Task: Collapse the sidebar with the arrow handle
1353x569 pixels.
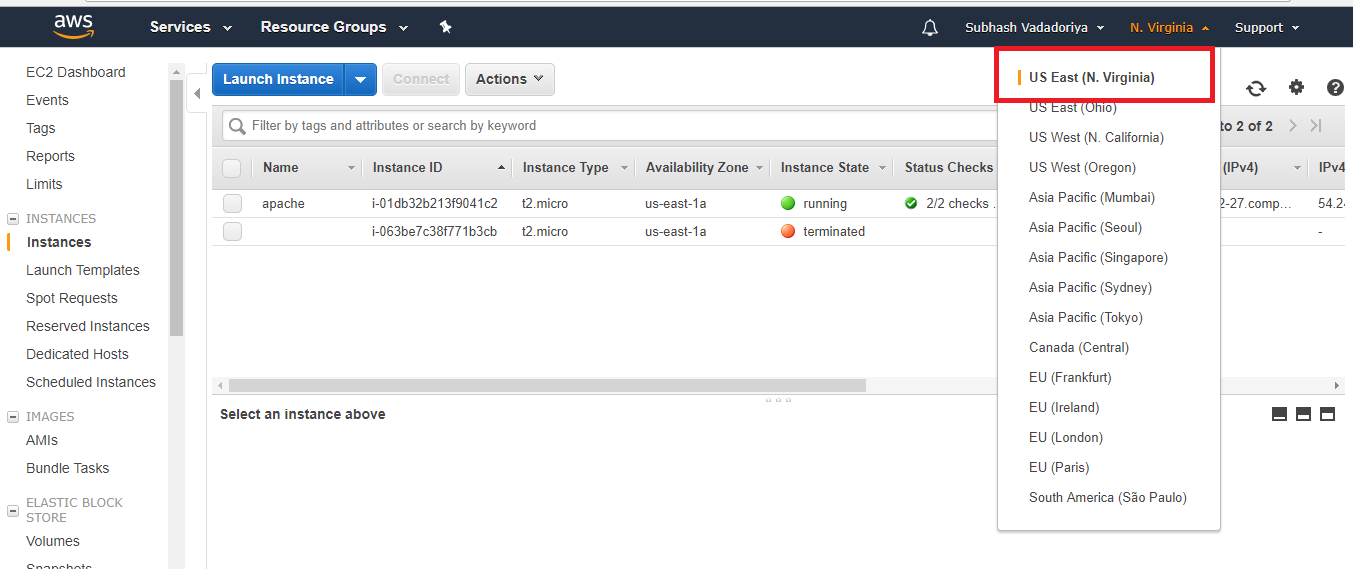Action: coord(197,93)
